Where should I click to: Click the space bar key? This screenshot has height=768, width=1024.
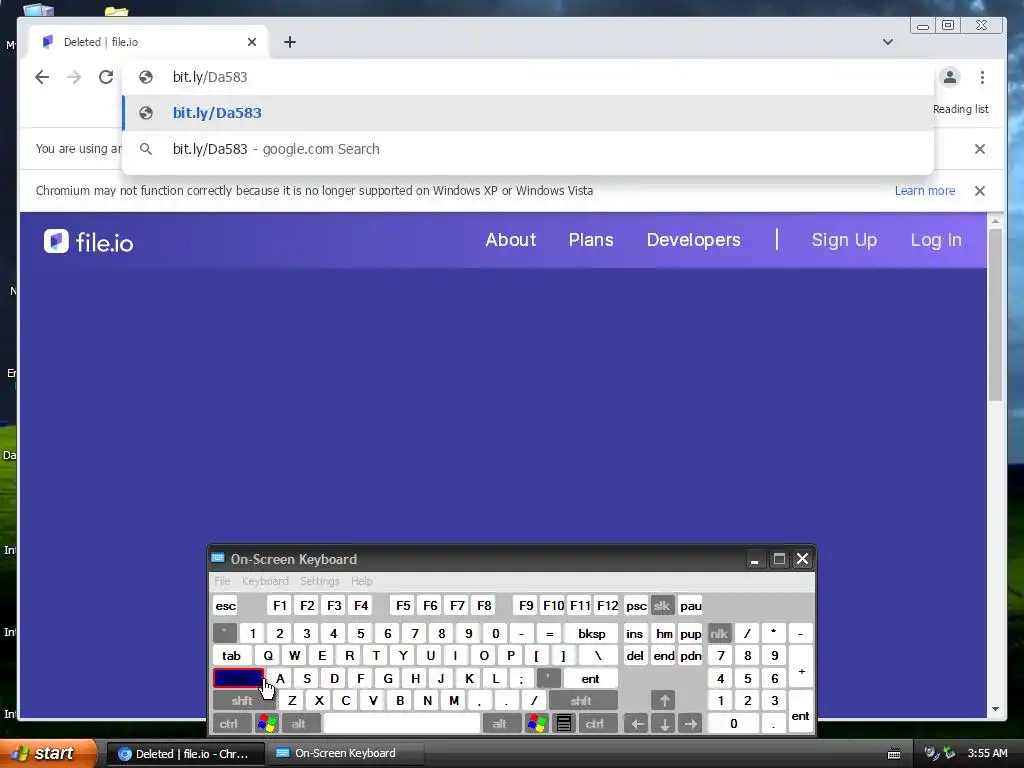(402, 724)
